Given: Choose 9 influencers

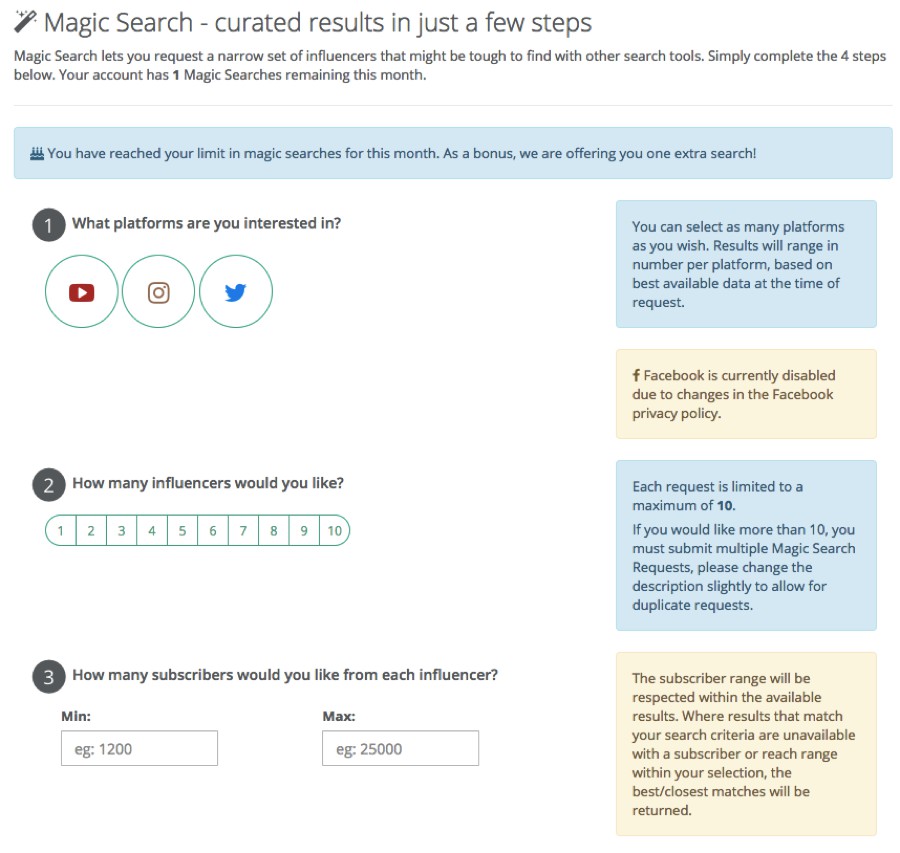Looking at the screenshot, I should tap(304, 530).
